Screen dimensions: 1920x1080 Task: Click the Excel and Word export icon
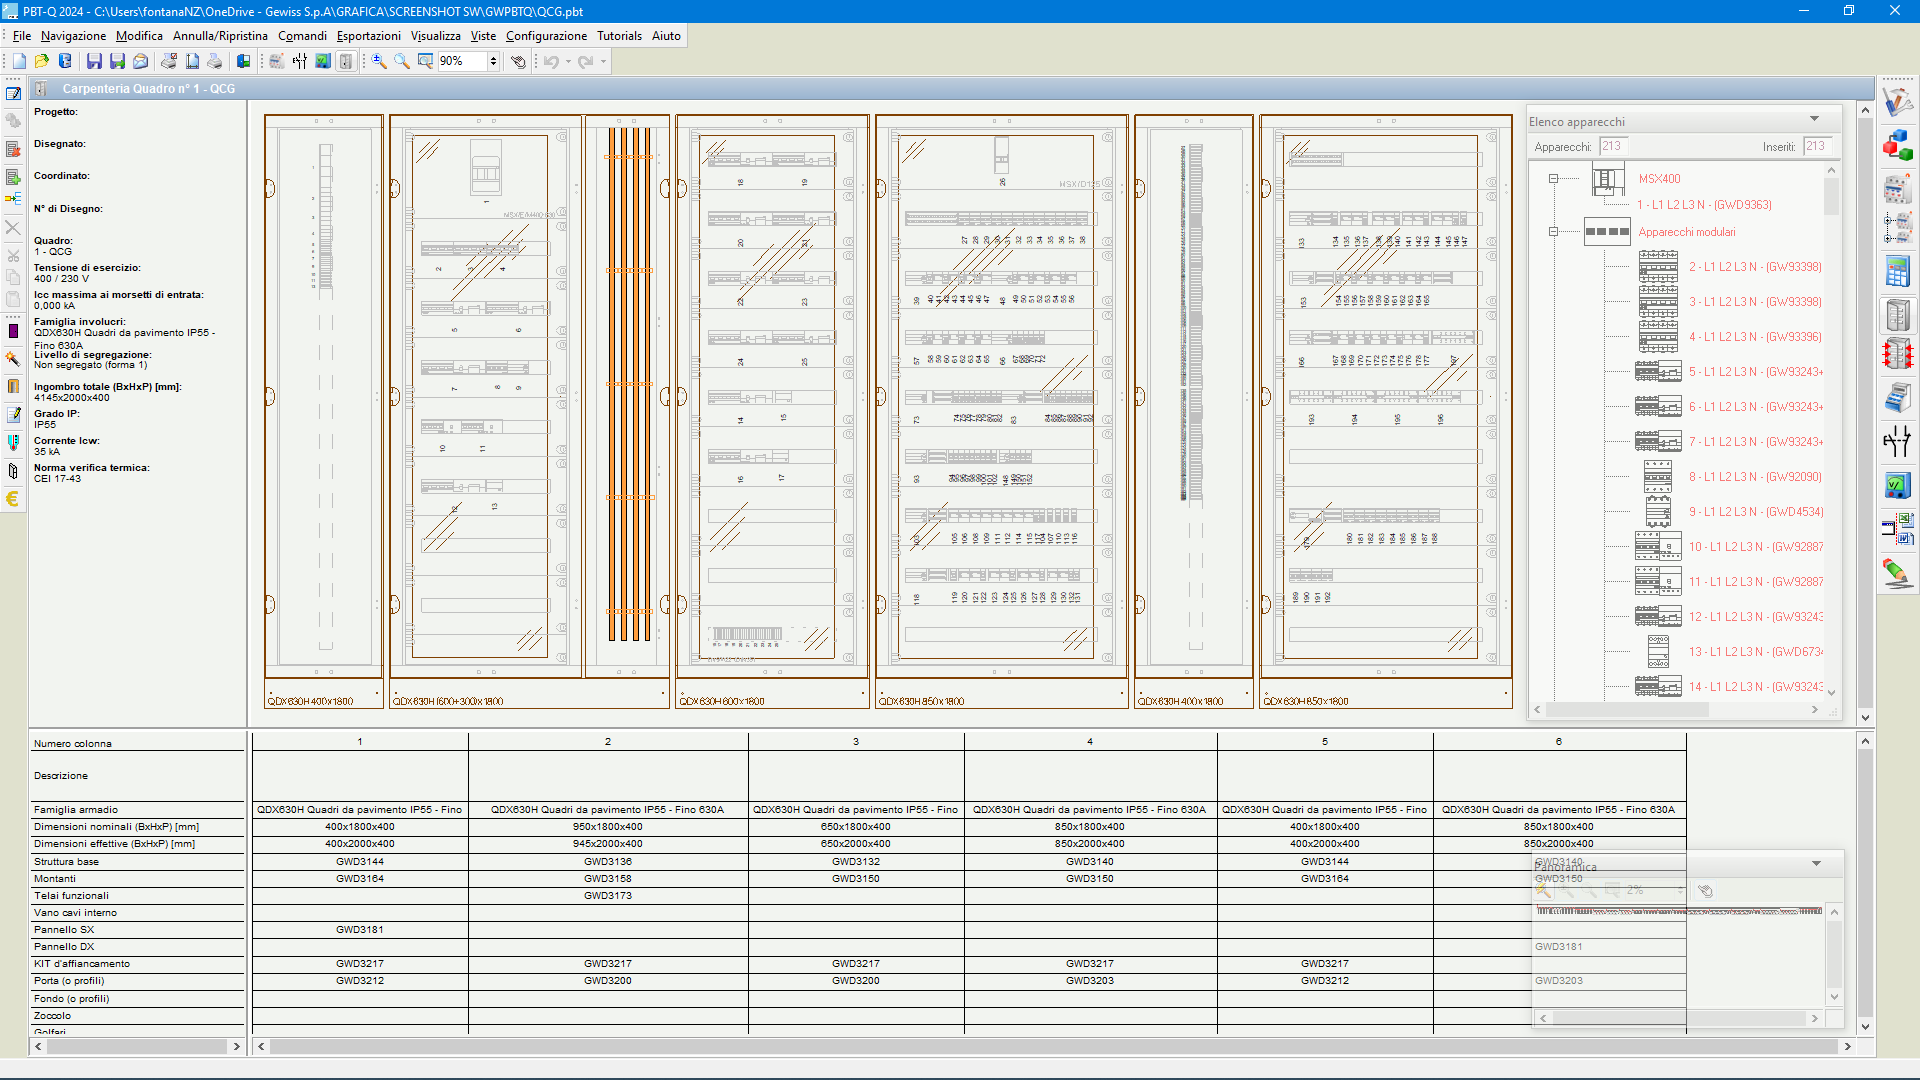pyautogui.click(x=1897, y=528)
